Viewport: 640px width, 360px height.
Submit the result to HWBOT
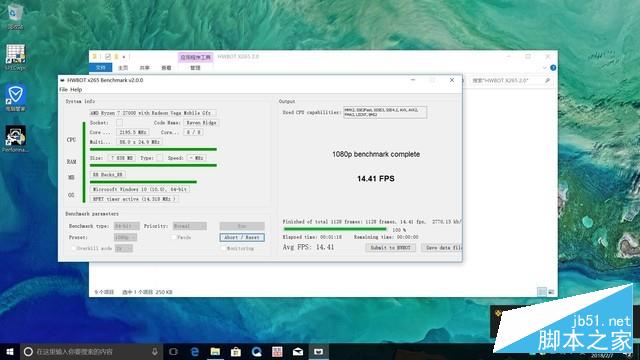pyautogui.click(x=391, y=247)
